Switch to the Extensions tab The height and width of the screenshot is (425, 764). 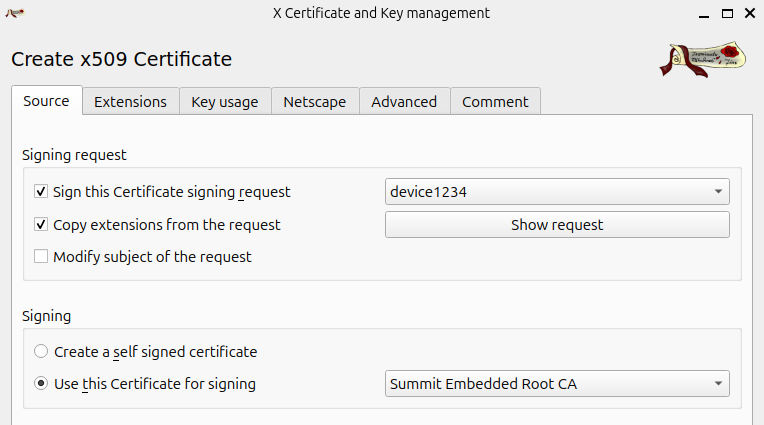point(130,102)
